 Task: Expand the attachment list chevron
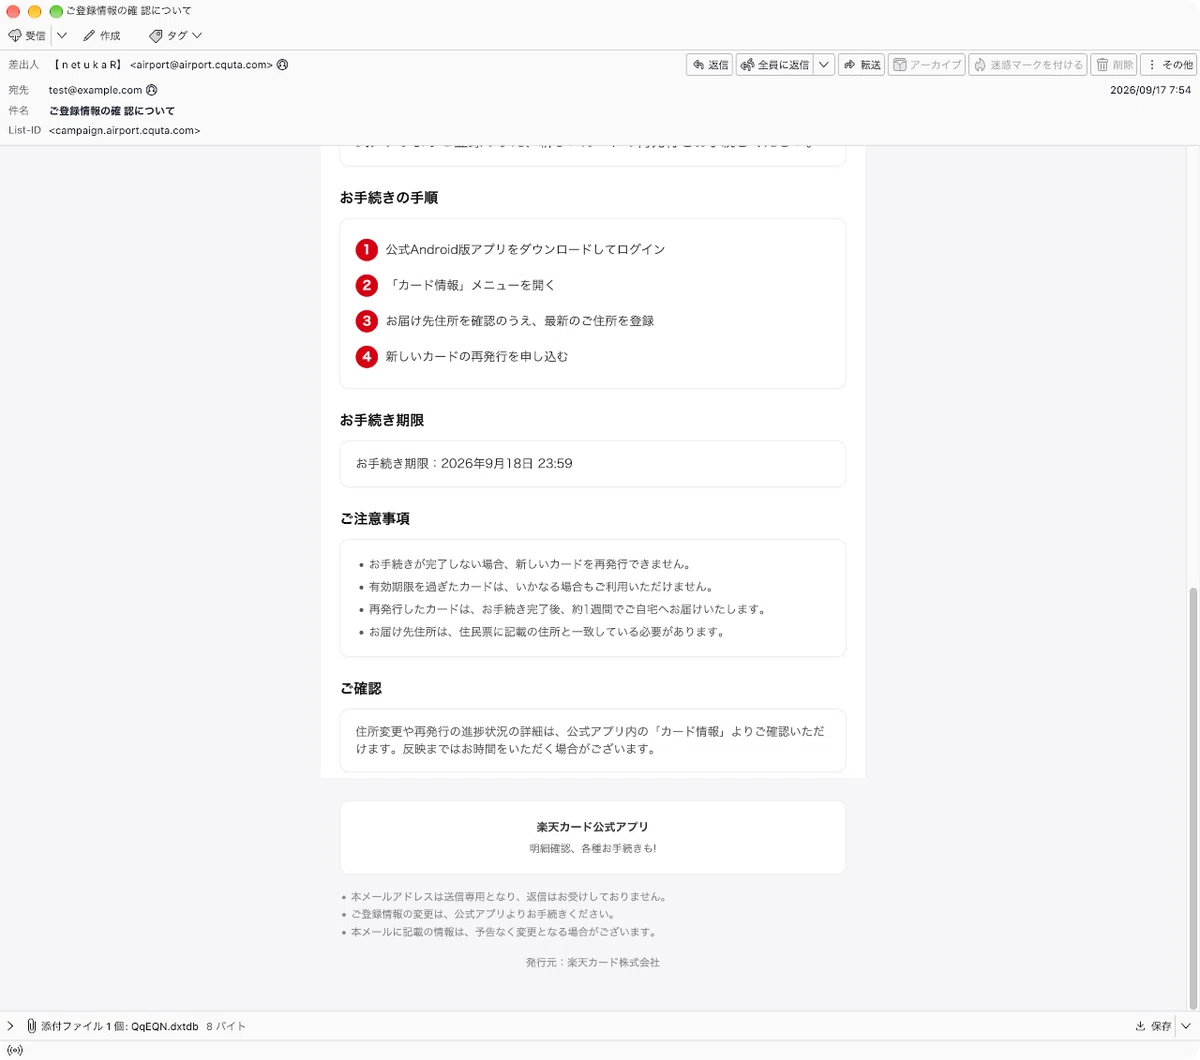point(11,1026)
